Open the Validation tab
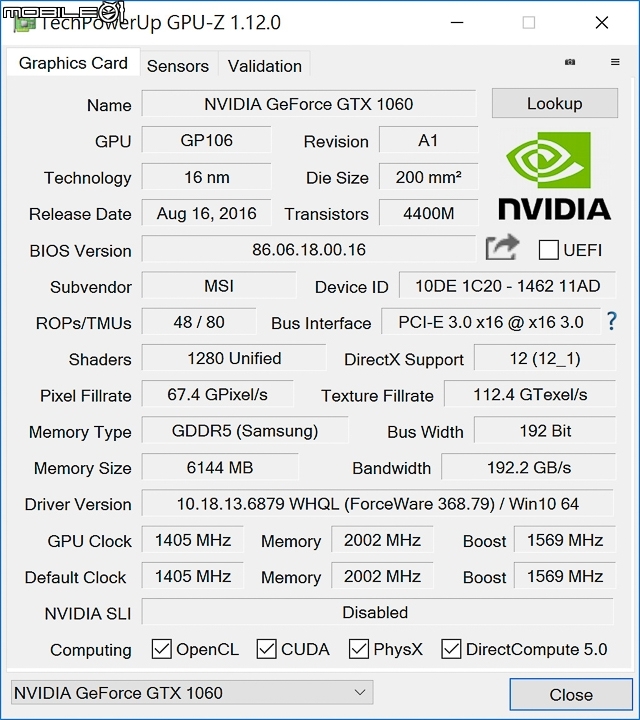This screenshot has height=720, width=640. 265,66
